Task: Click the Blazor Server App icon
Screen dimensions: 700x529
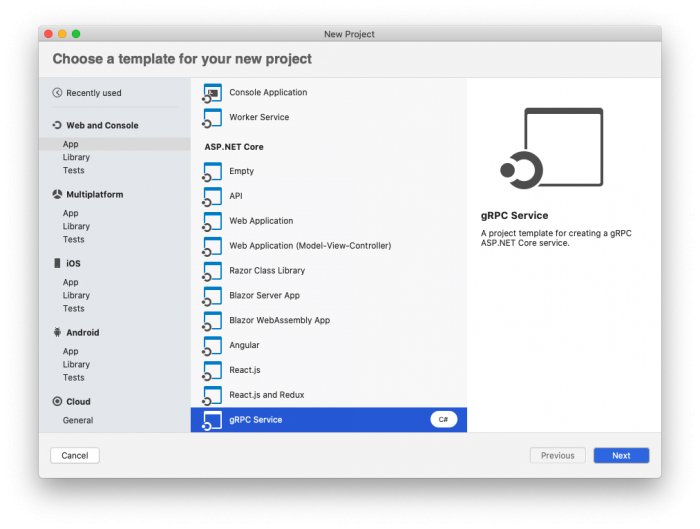Action: [x=212, y=296]
